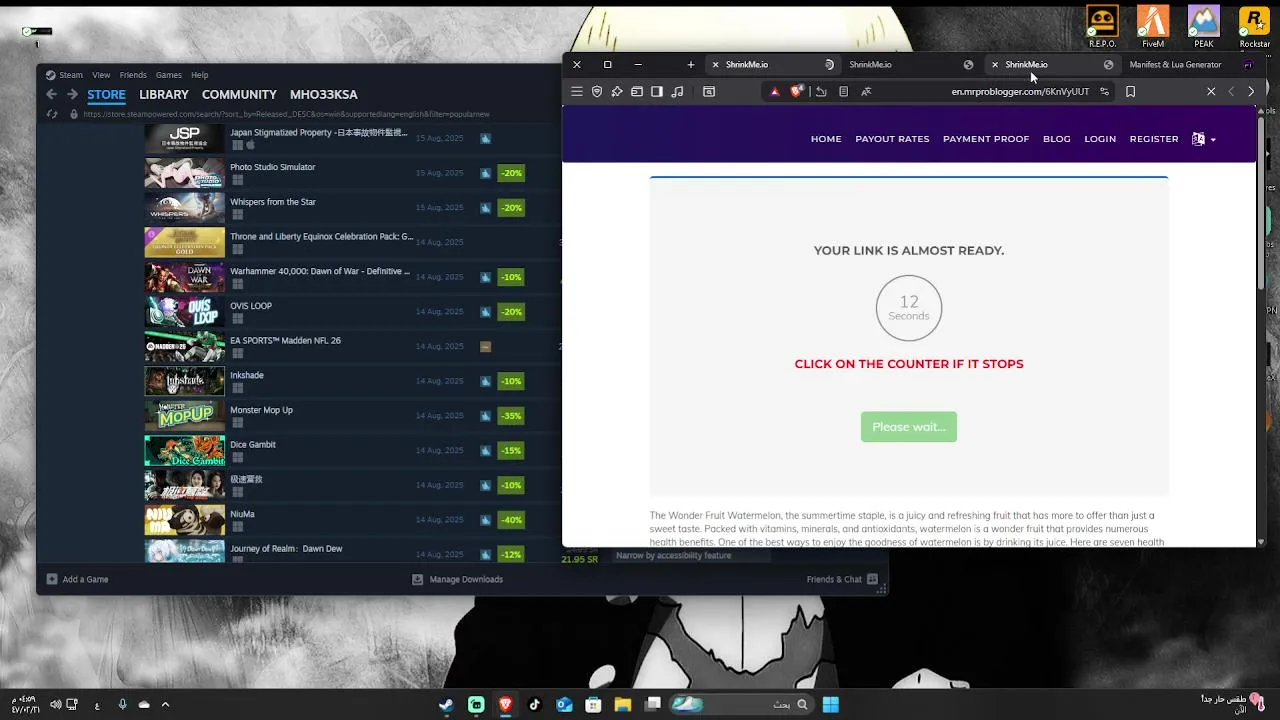Open the Games menu in Steam
Viewport: 1280px width, 720px height.
coord(168,75)
